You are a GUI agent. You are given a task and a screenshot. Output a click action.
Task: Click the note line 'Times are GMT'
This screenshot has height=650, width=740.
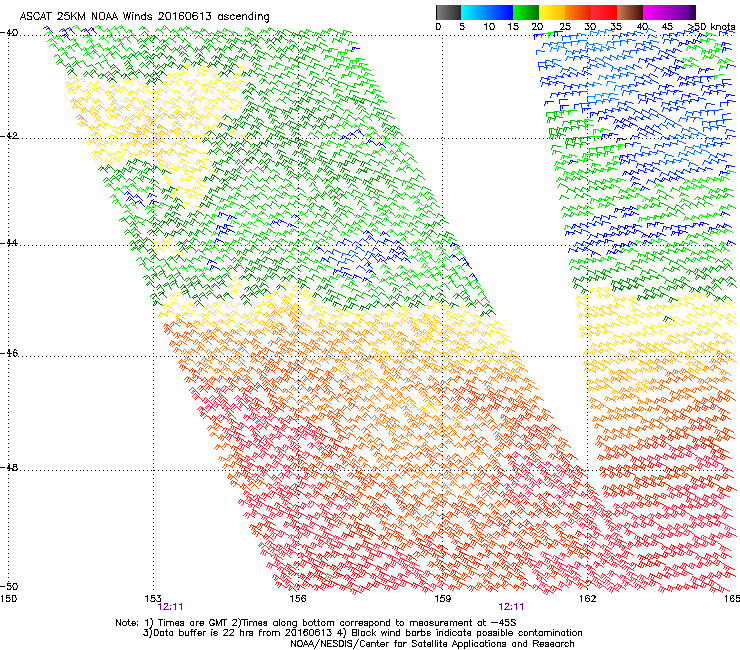pos(195,623)
